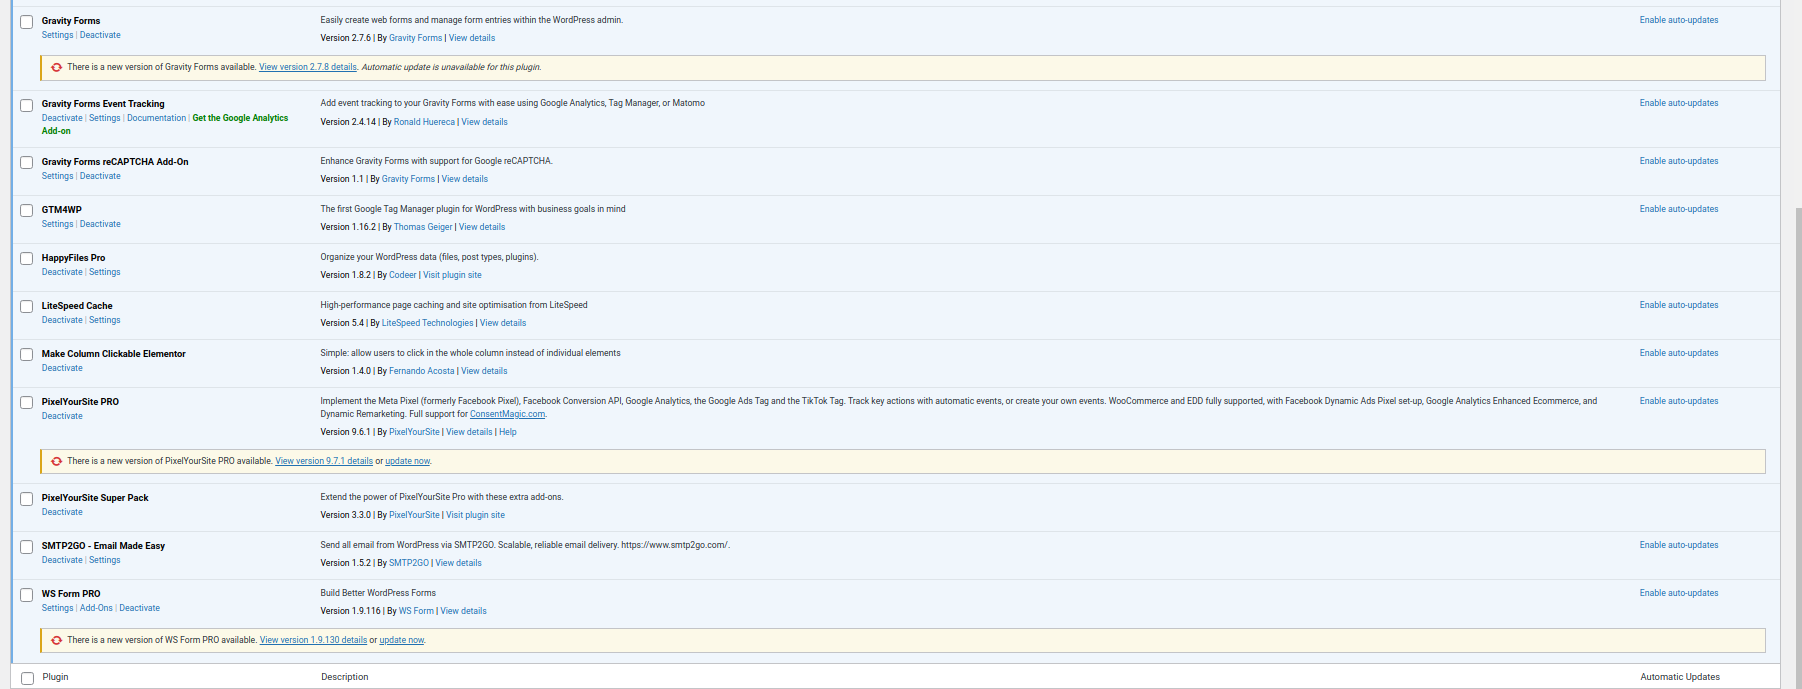Select the LiteSpeed Cache checkbox
Screen dimensions: 1802x689
(x=27, y=307)
